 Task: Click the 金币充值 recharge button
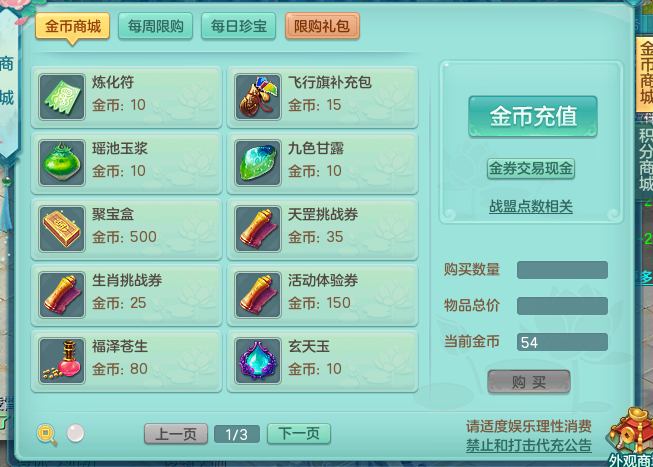click(x=533, y=117)
